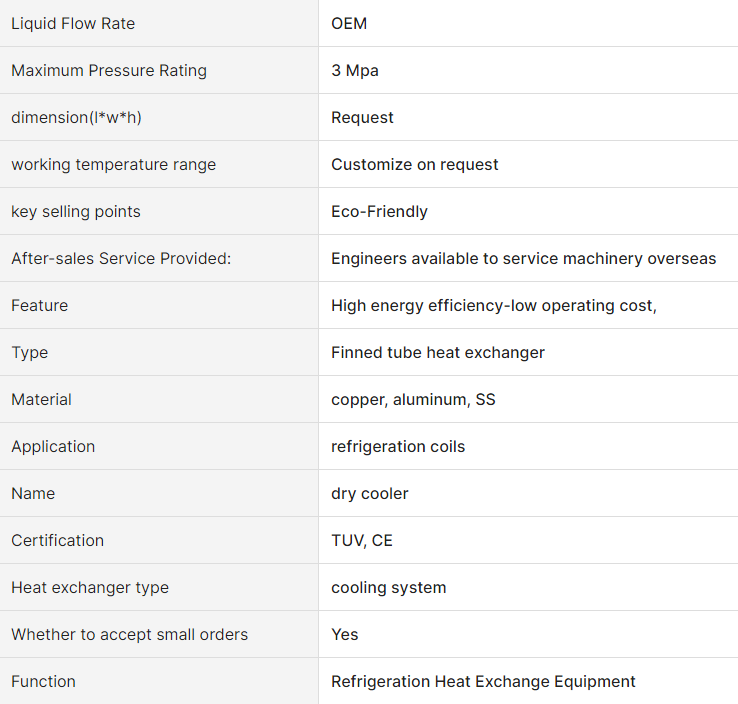738x704 pixels.
Task: Select the '3 Mpa' value
Action: [x=355, y=71]
